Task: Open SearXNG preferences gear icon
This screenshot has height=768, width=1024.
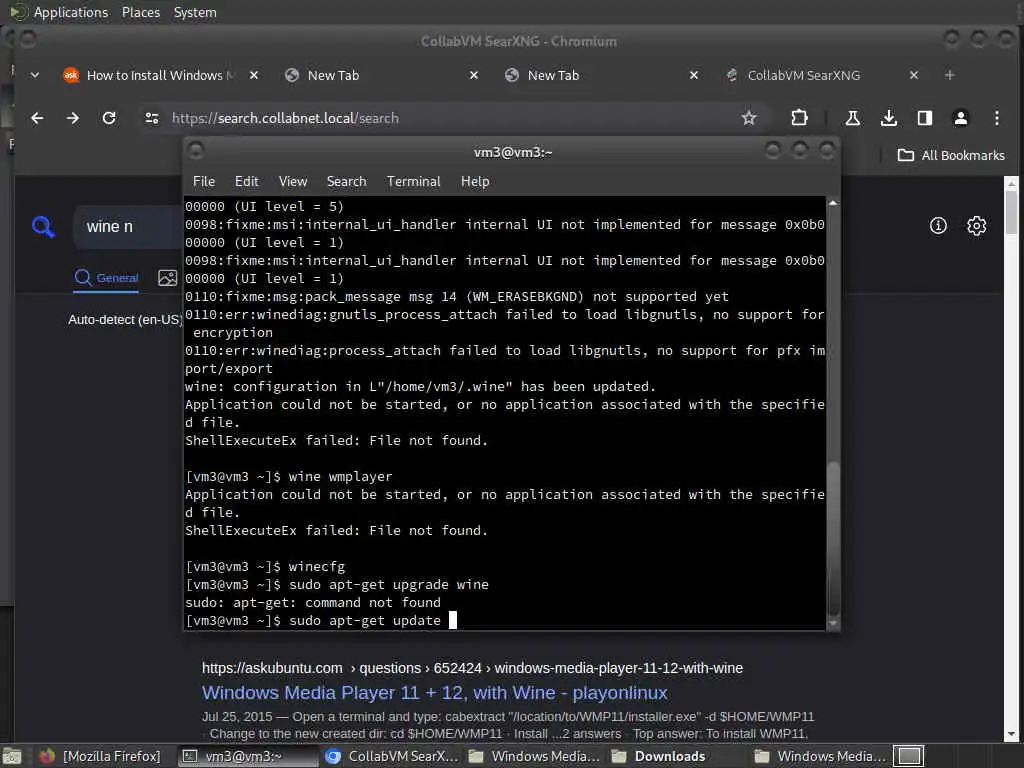Action: pyautogui.click(x=976, y=226)
